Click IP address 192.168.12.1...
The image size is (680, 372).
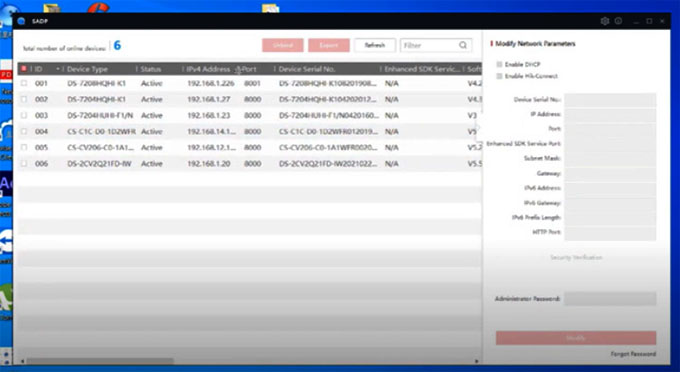coord(212,147)
